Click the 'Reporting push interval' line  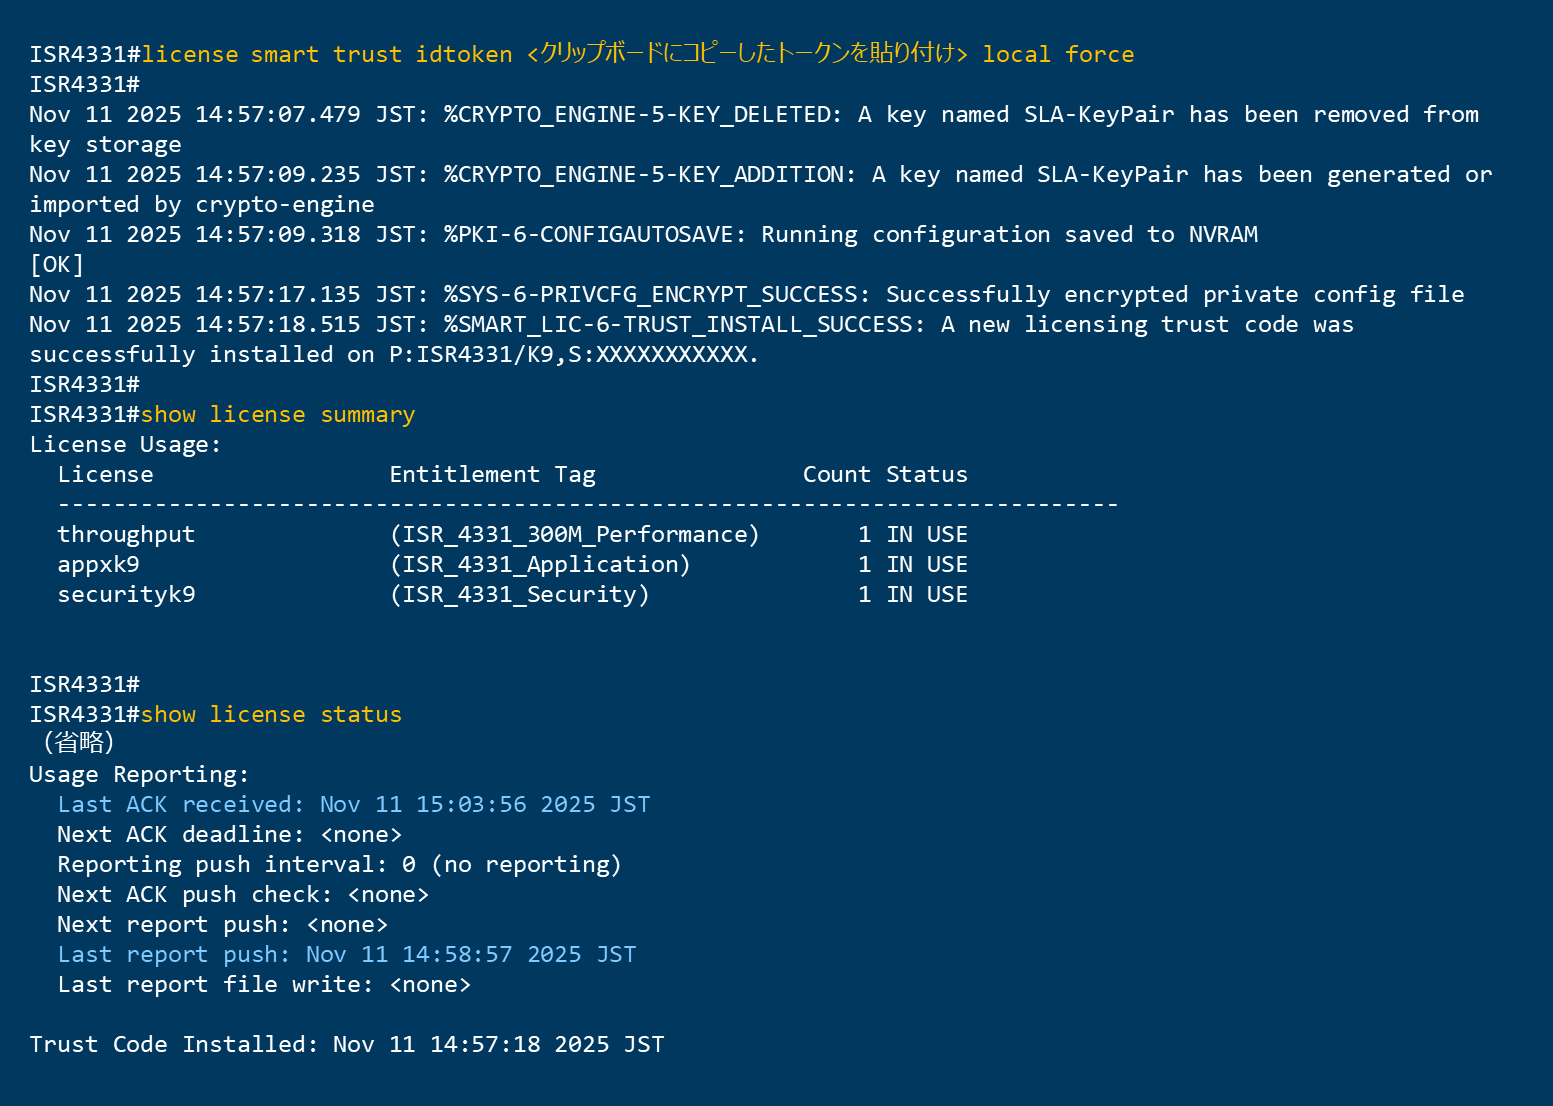[x=339, y=865]
